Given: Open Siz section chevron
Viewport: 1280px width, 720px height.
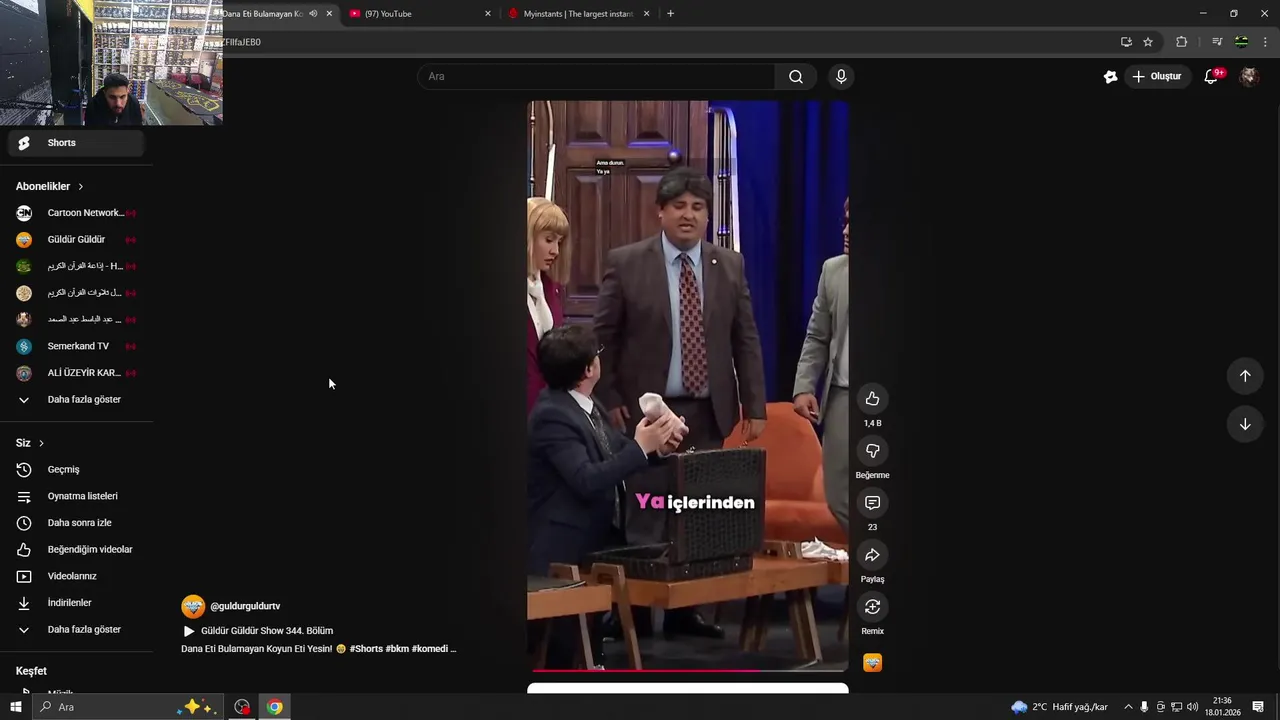Looking at the screenshot, I should (x=41, y=443).
